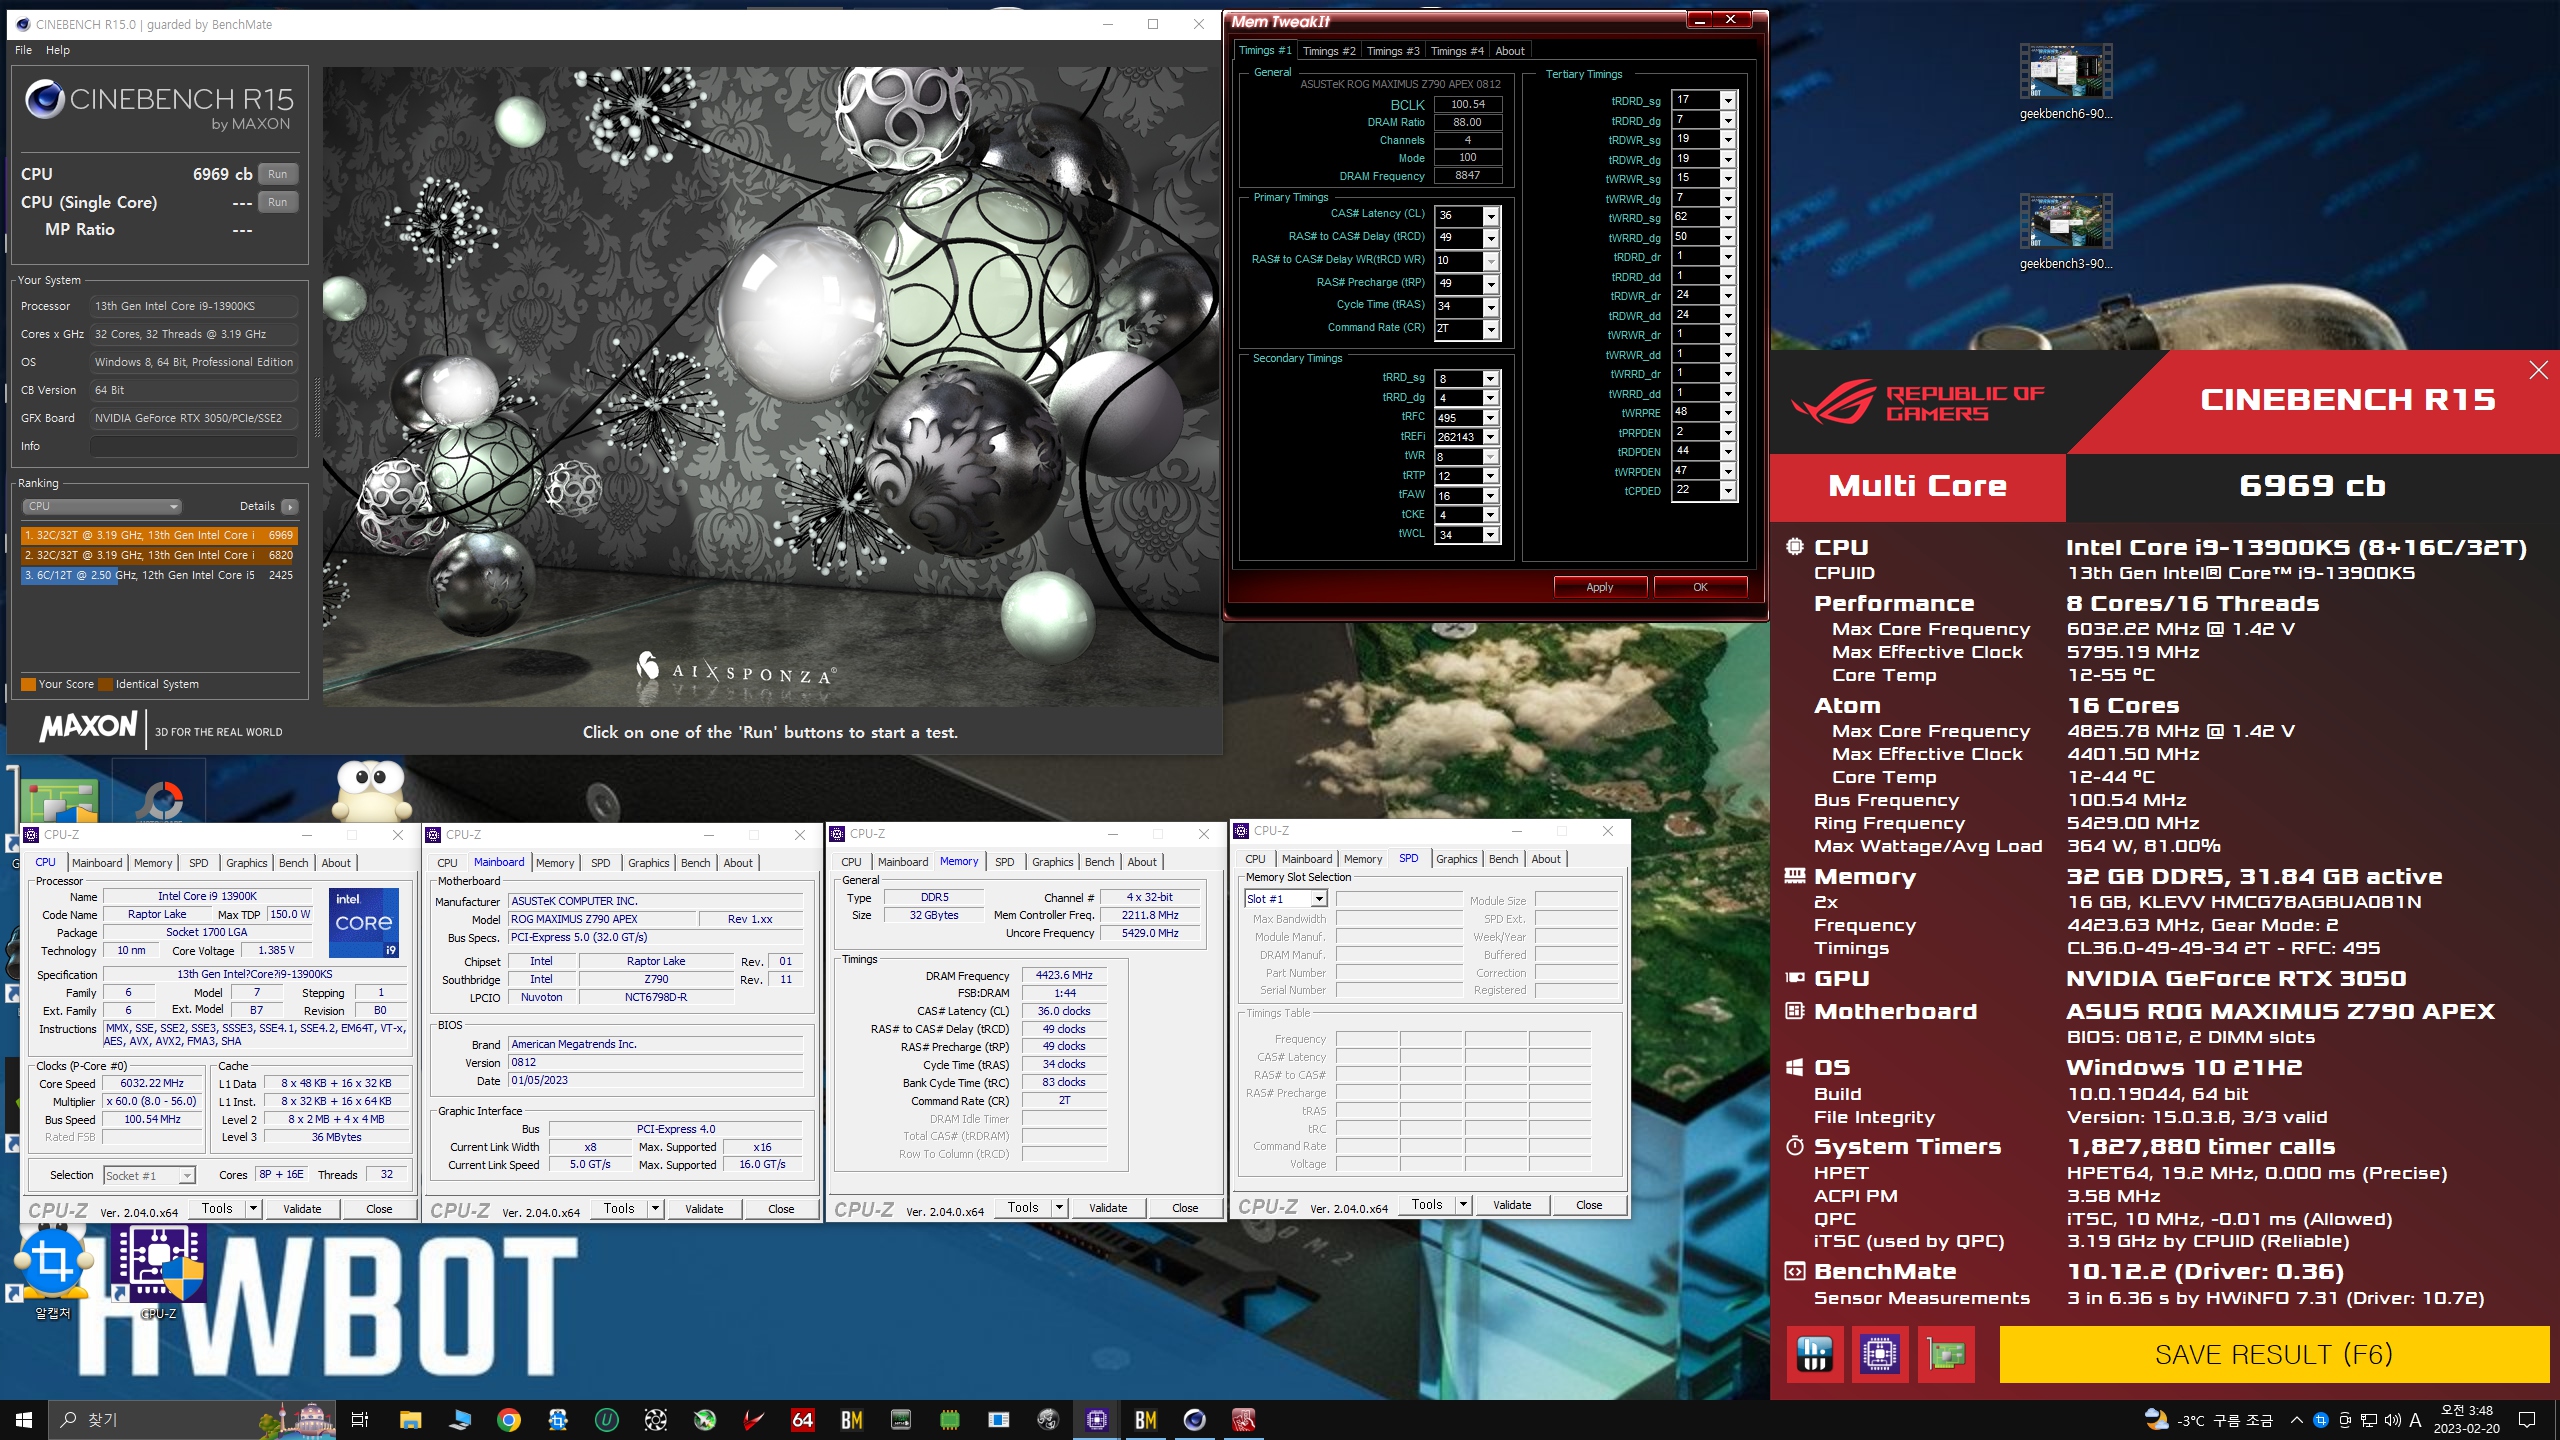
Task: Open GPU card icon in BenchMate panel
Action: pos(1946,1355)
